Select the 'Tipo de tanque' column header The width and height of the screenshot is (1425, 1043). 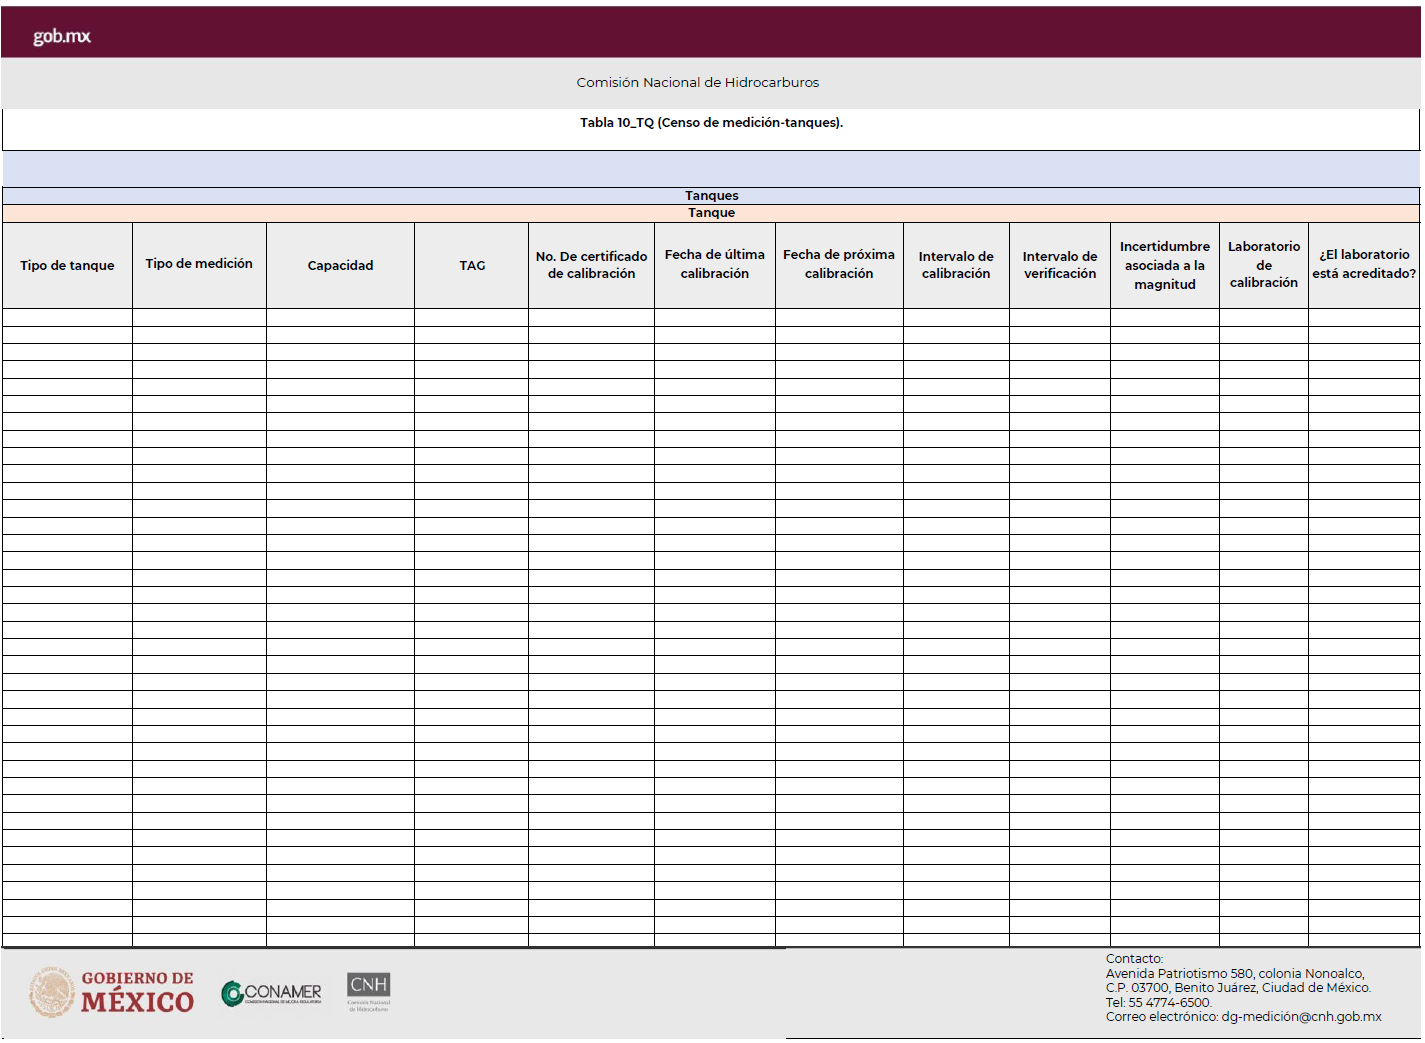(x=67, y=266)
